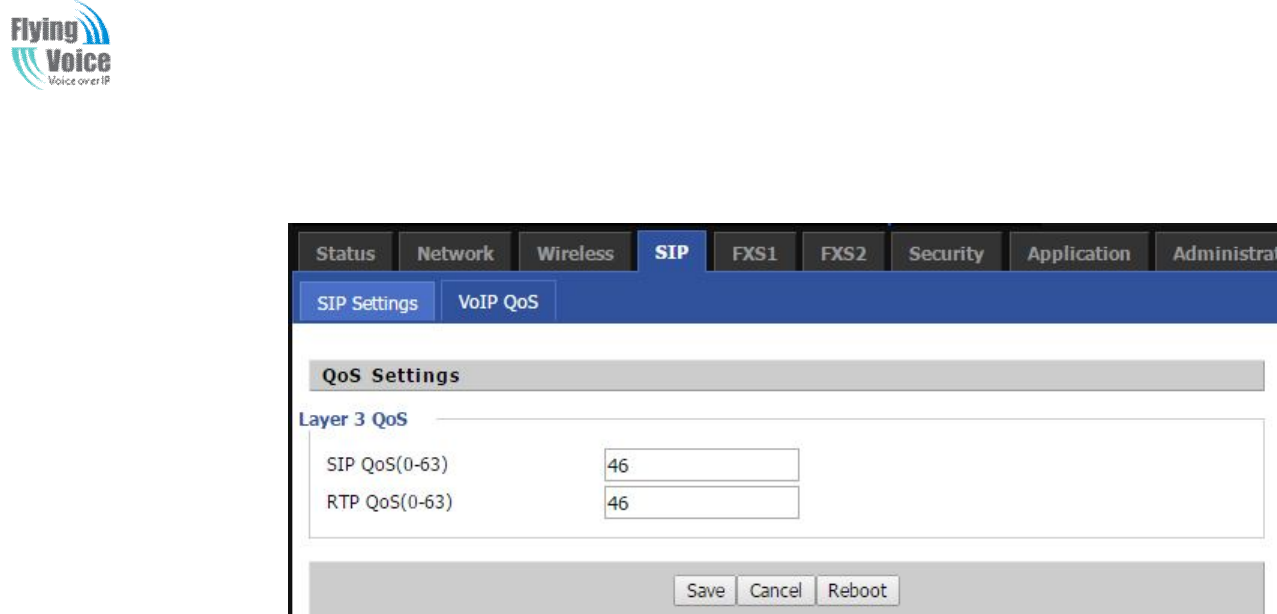Click the Layer 3 QoS group label

coord(353,419)
